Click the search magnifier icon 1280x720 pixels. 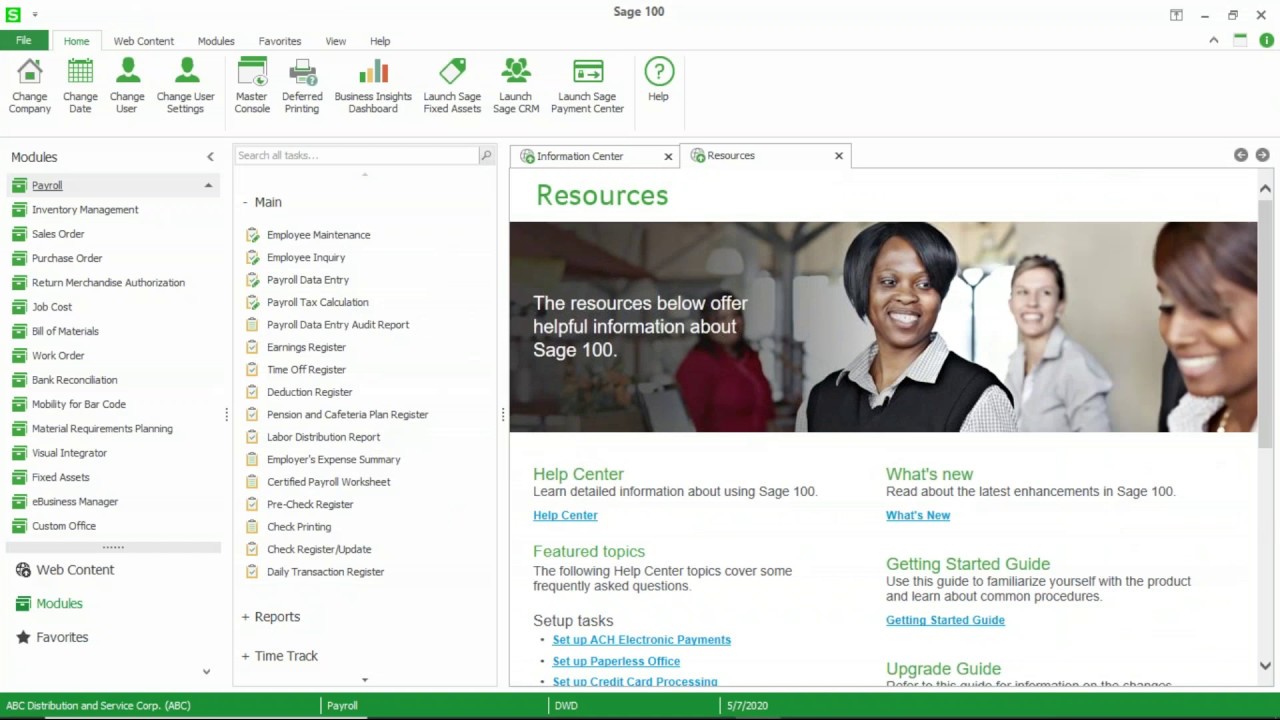[x=486, y=155]
